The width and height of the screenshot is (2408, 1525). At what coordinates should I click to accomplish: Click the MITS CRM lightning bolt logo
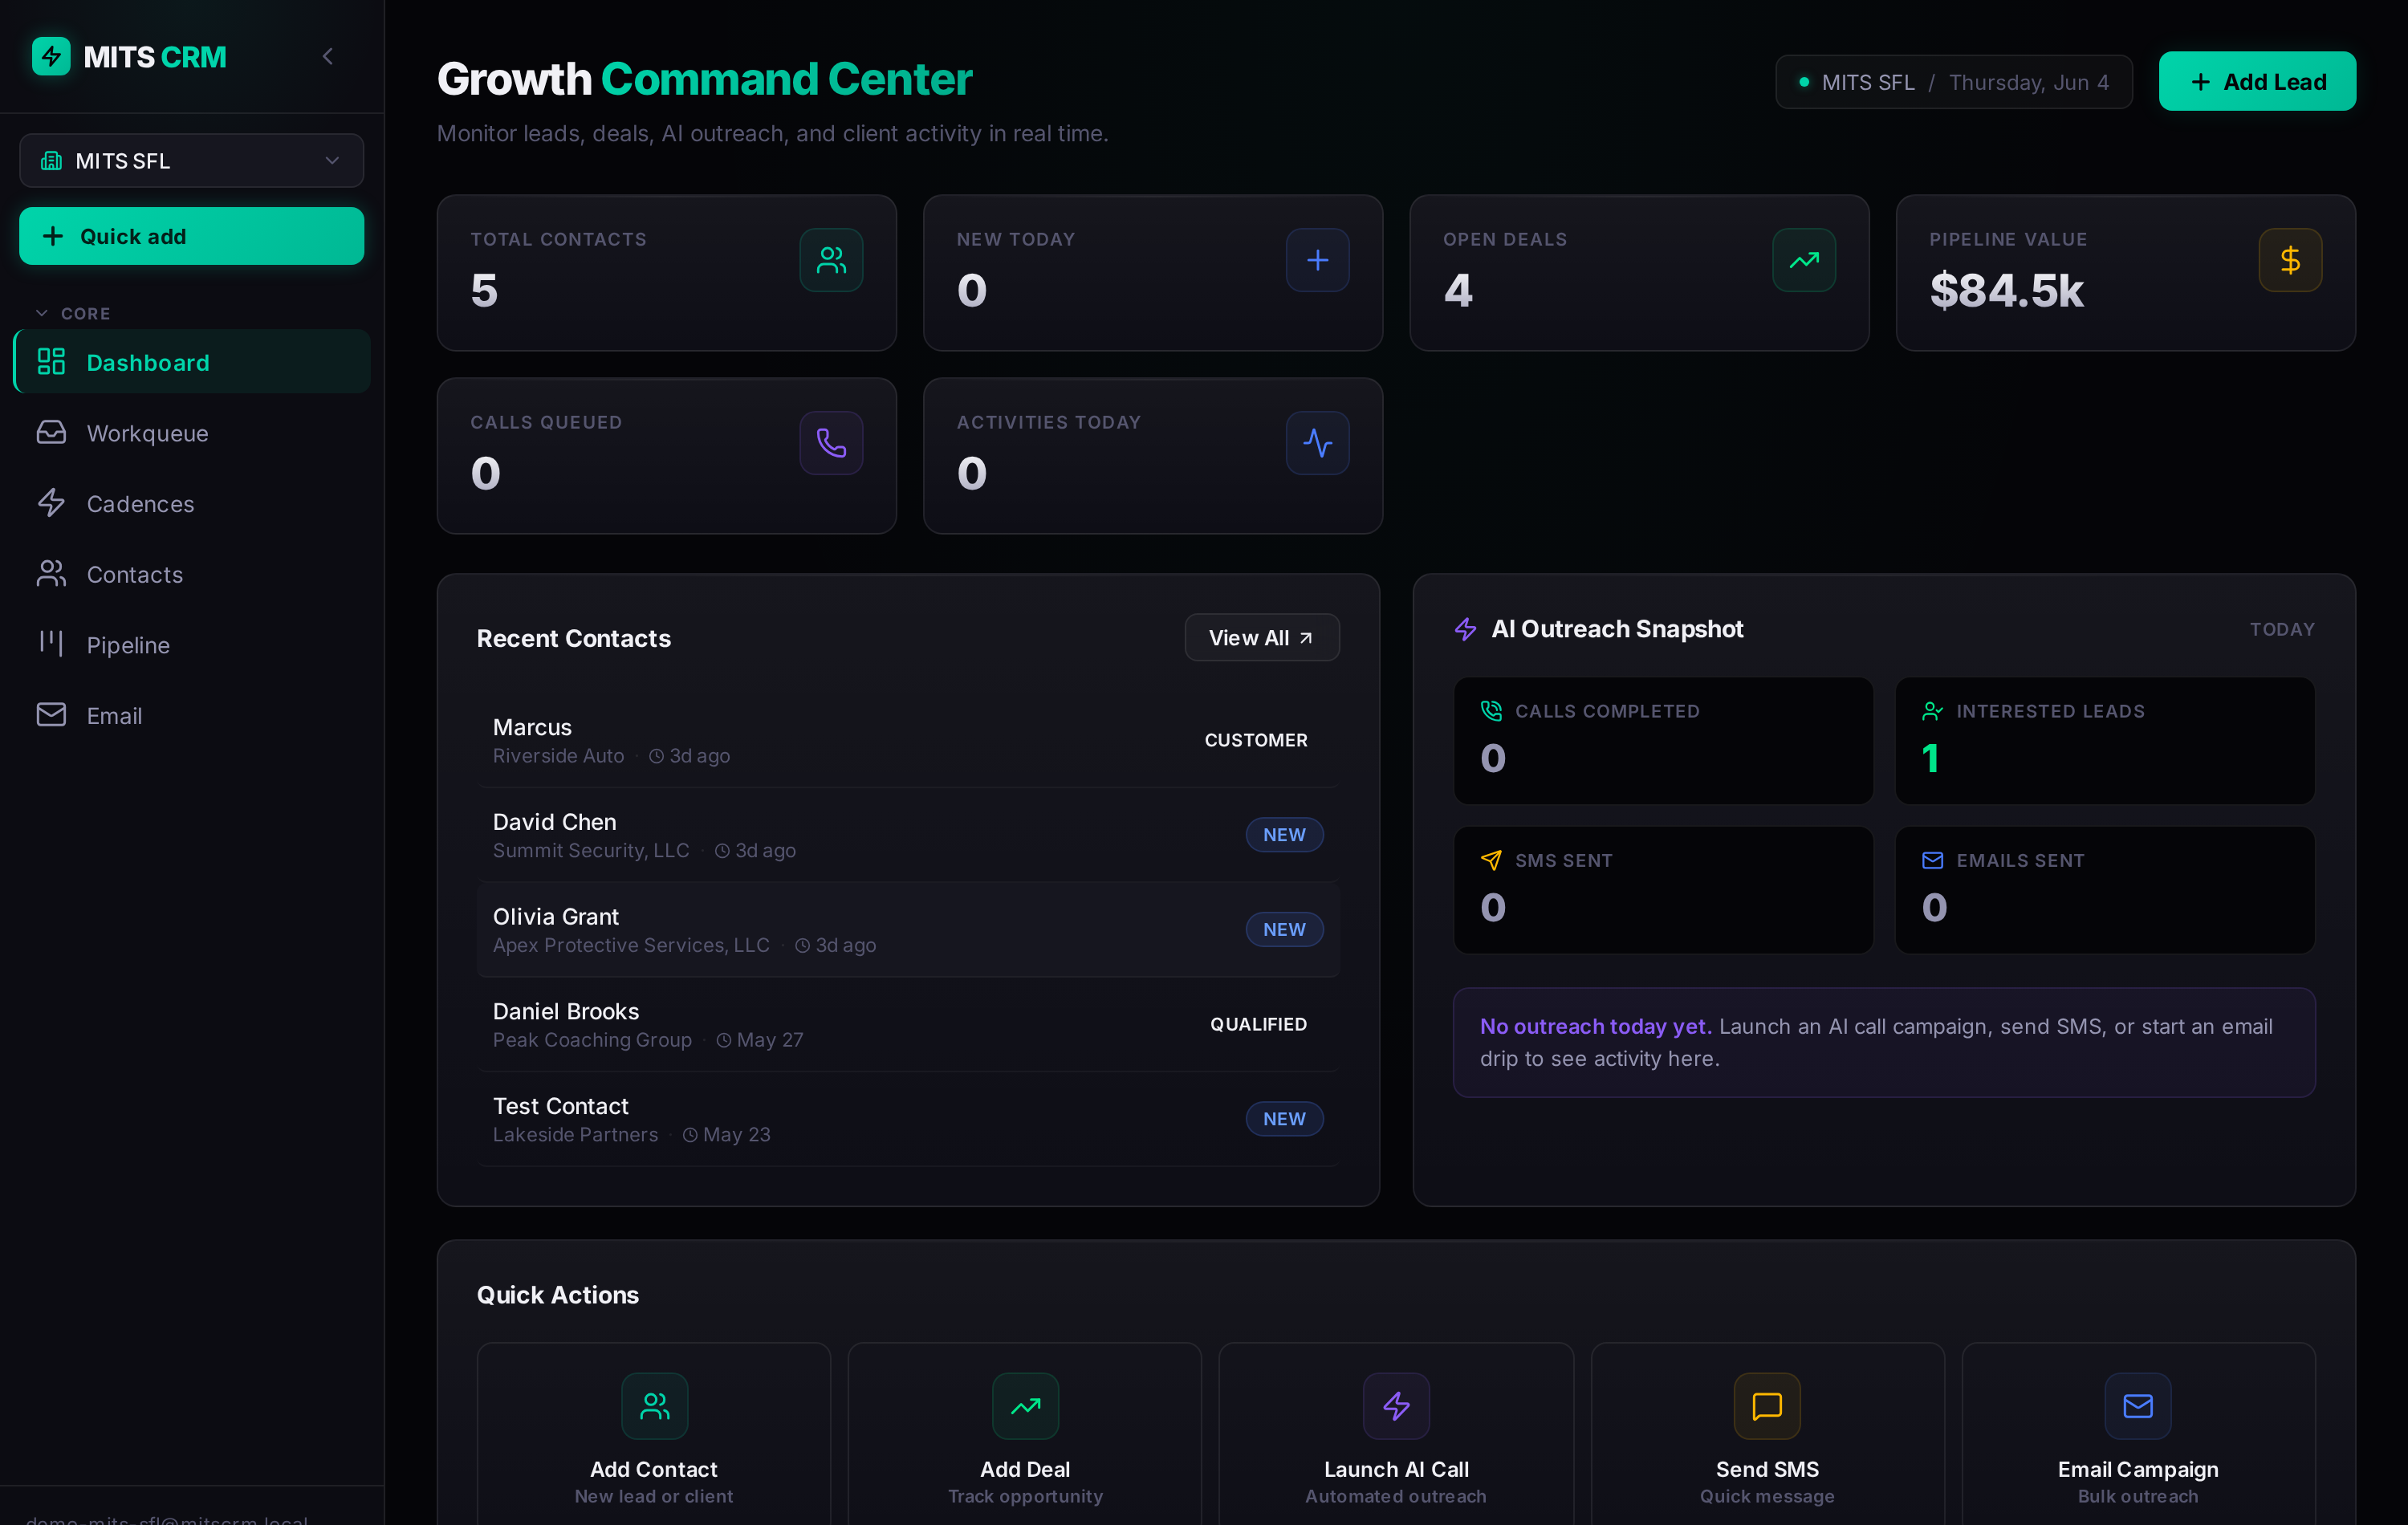coord(51,56)
